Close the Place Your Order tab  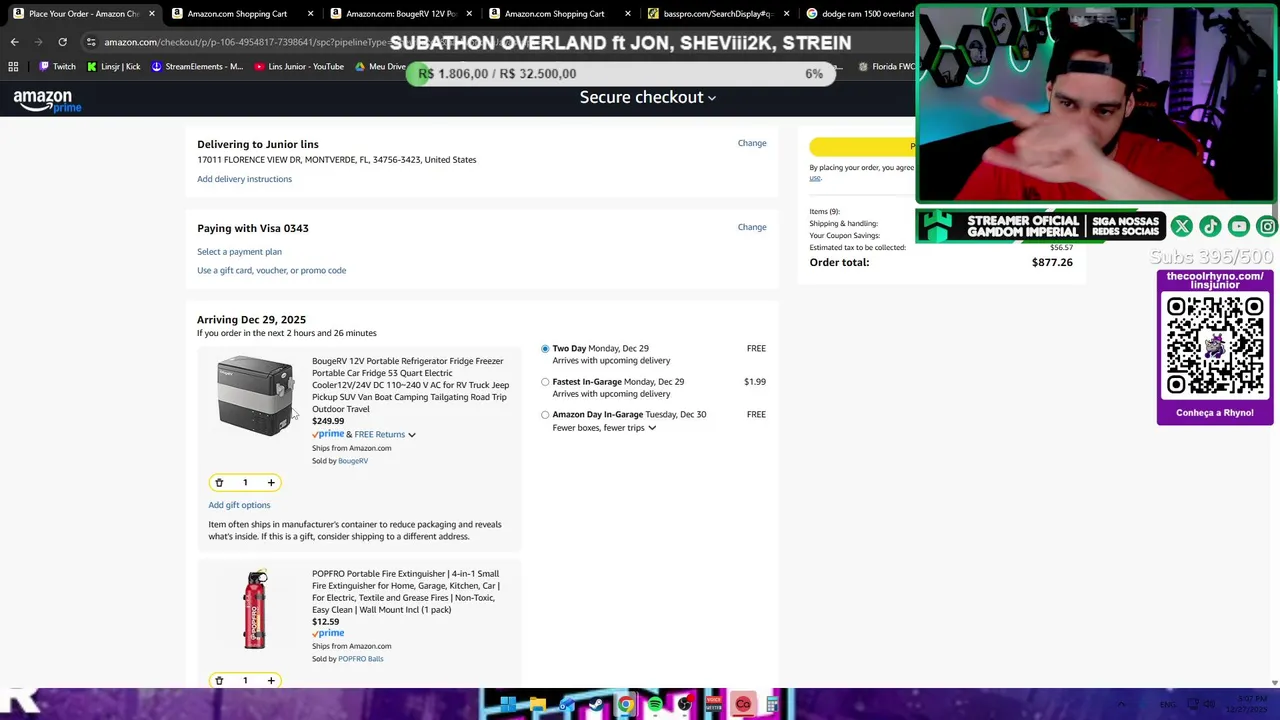pyautogui.click(x=151, y=14)
